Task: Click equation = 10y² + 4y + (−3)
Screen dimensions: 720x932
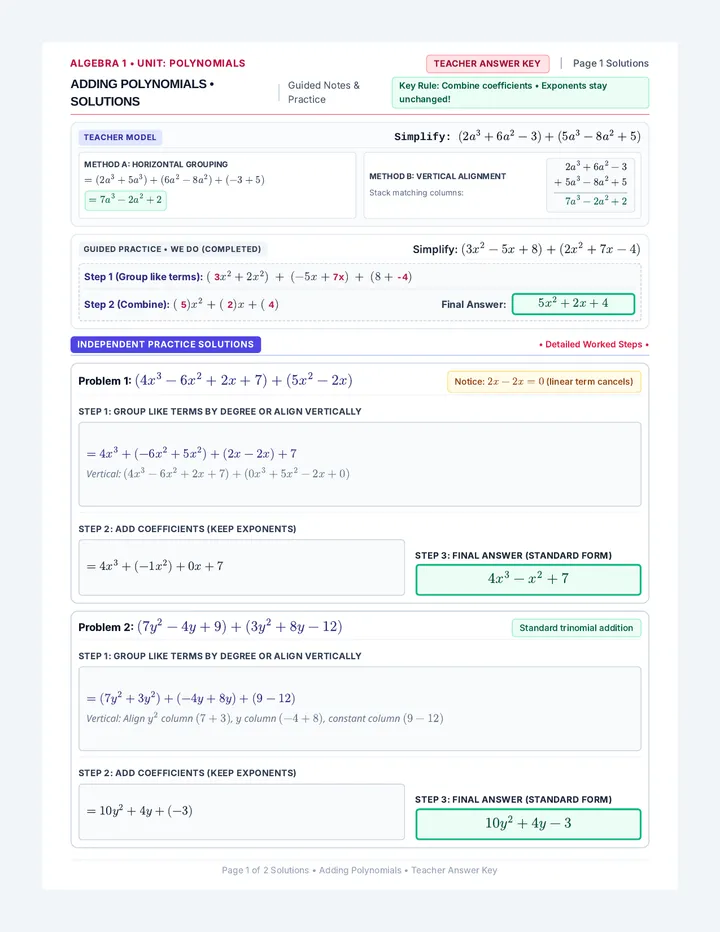Action: click(140, 811)
